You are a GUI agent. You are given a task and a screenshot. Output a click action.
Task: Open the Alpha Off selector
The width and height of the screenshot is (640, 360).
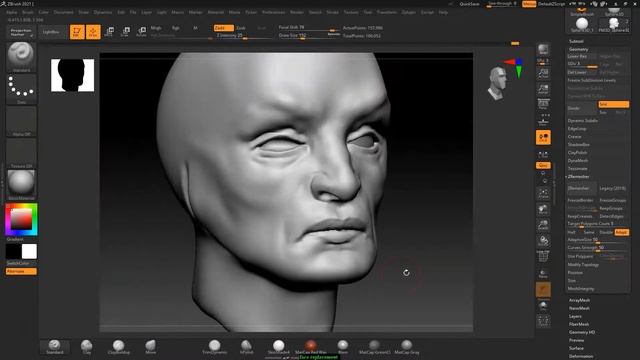point(21,121)
